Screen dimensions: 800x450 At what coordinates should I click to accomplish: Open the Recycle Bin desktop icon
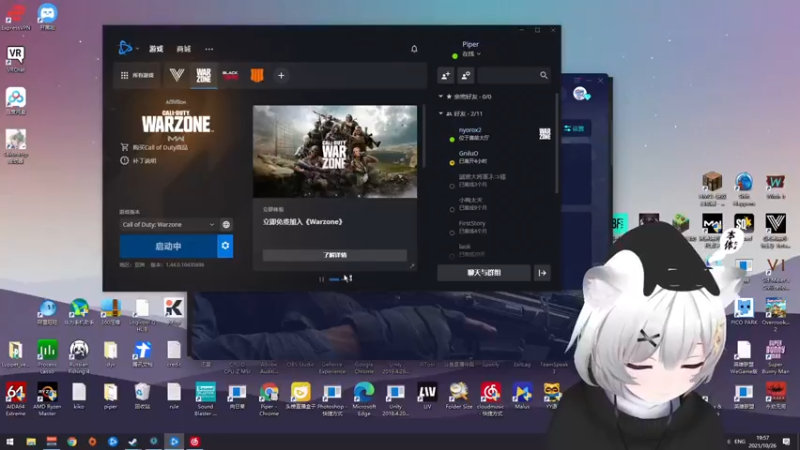[x=142, y=396]
